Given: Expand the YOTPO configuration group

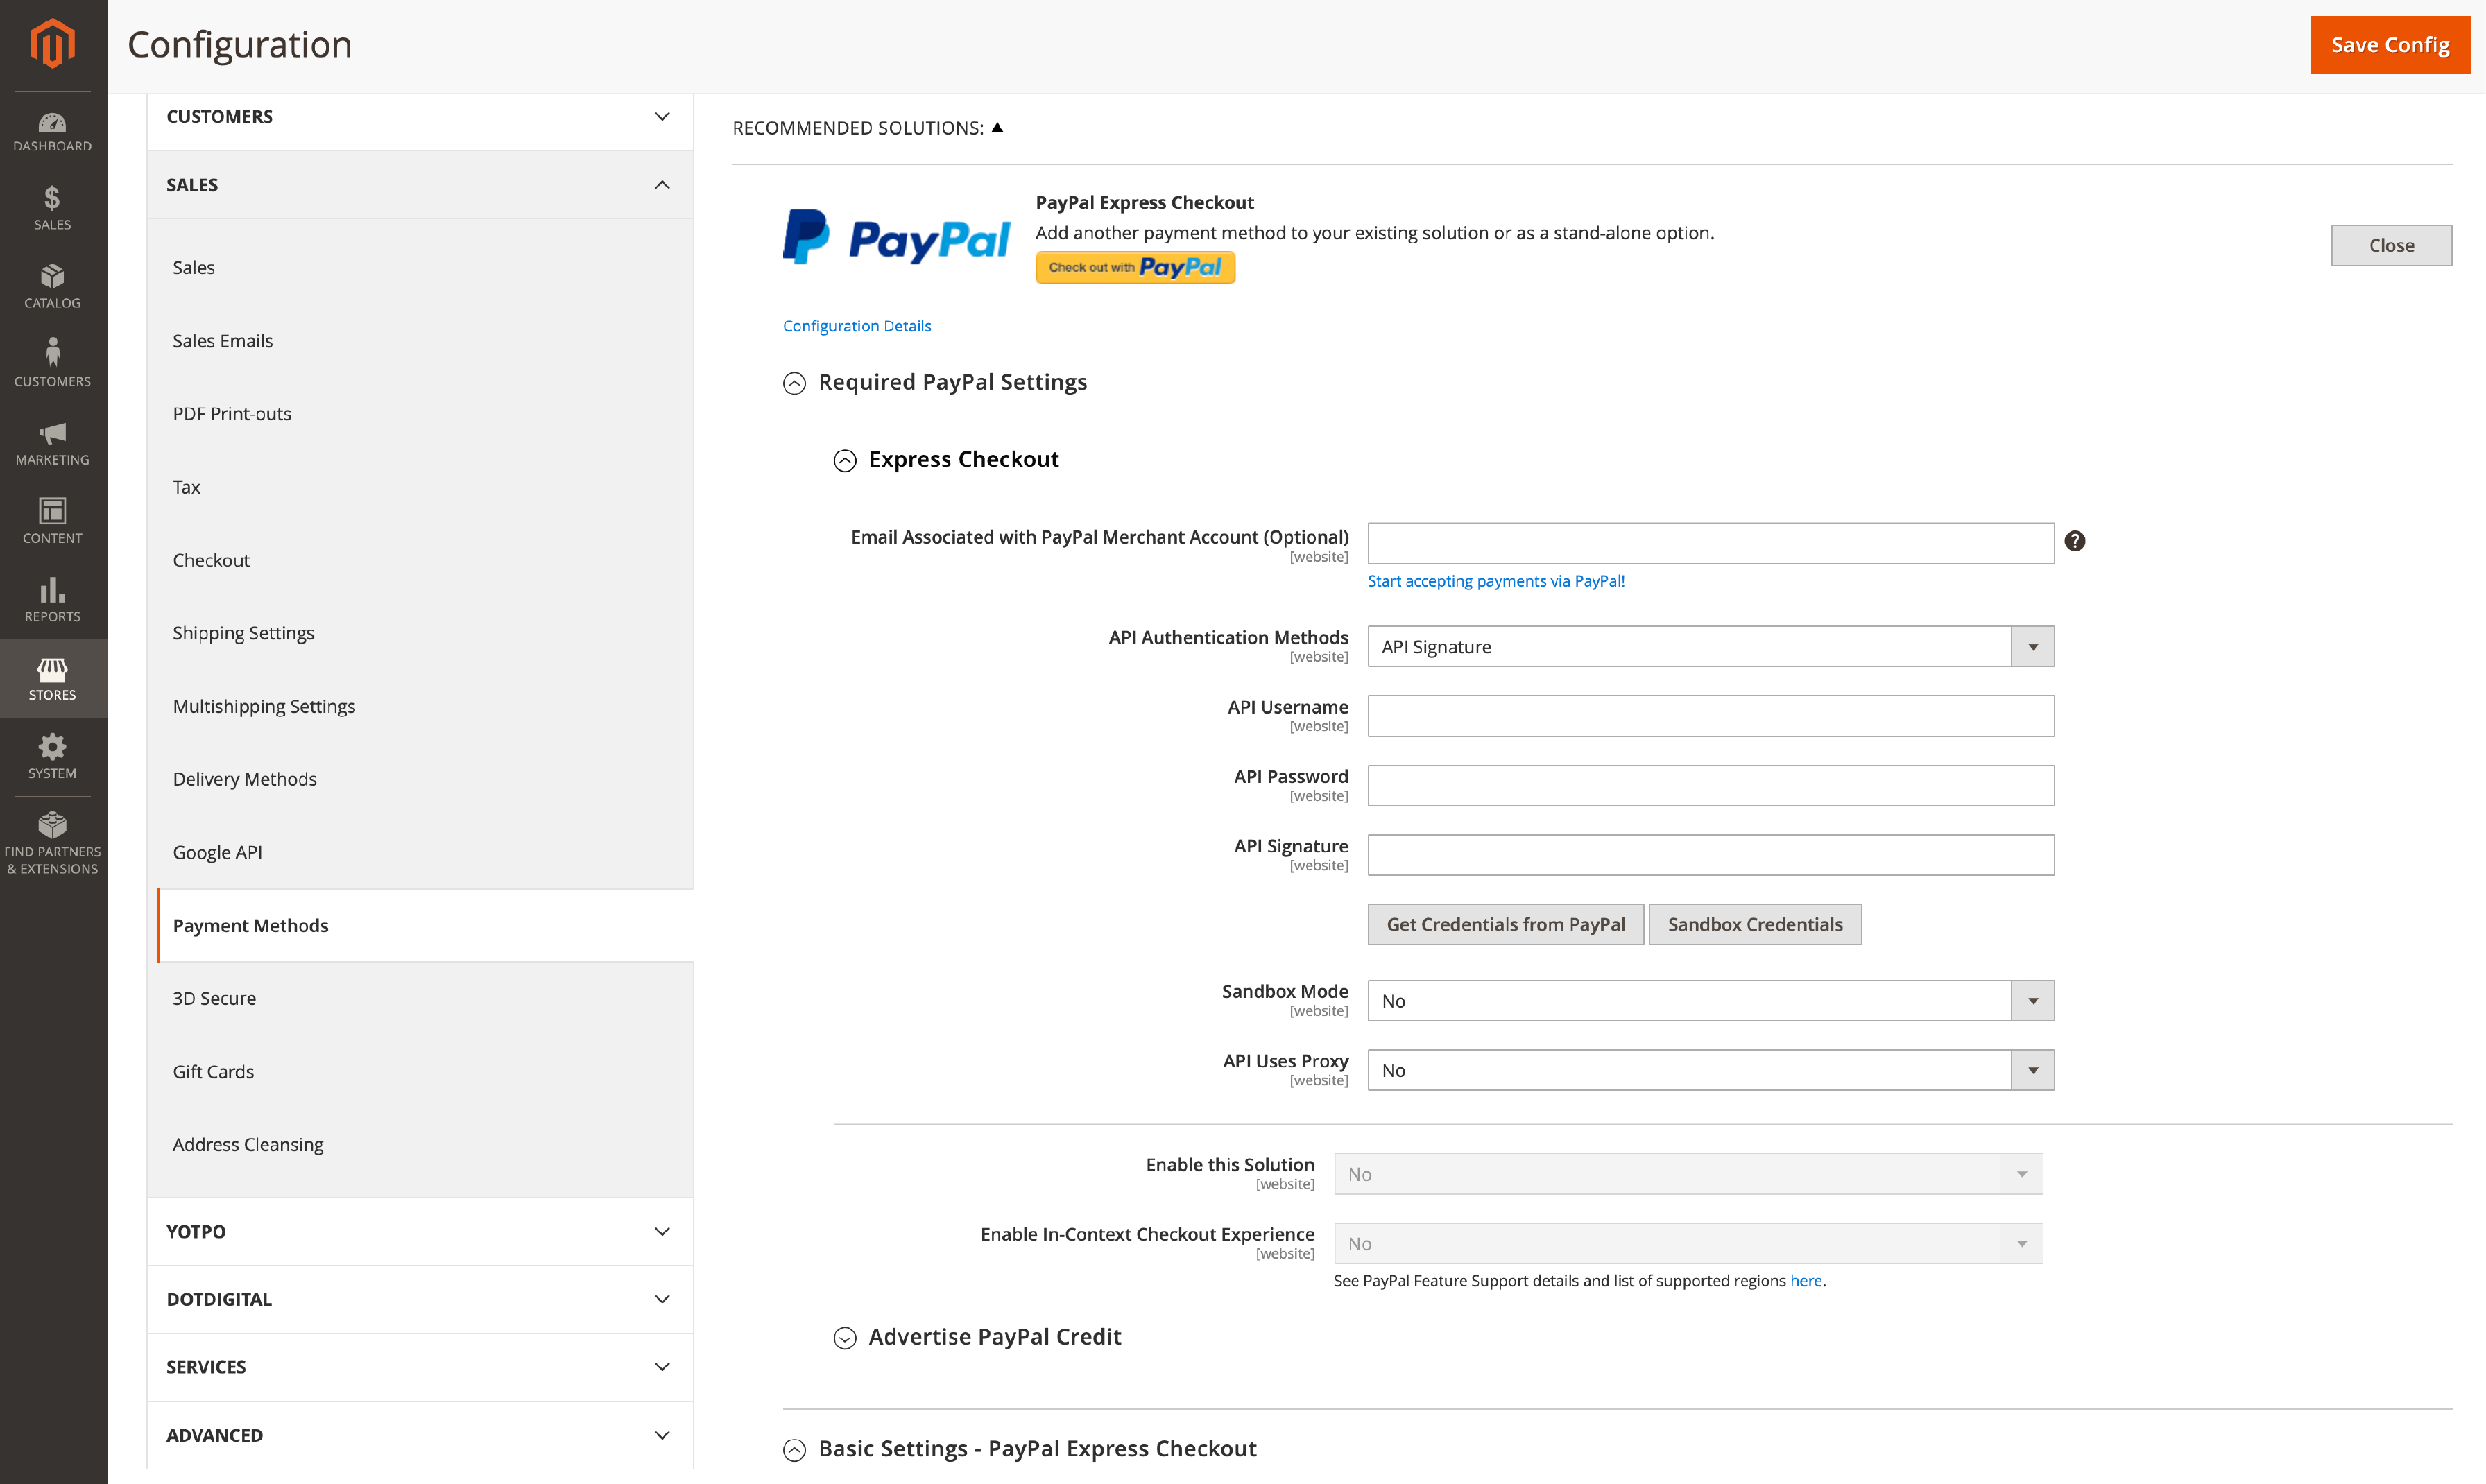Looking at the screenshot, I should click(x=420, y=1231).
